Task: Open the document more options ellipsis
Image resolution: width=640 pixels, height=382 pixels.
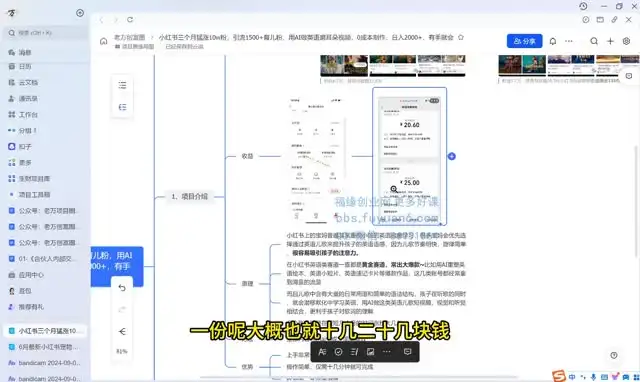Action: click(x=569, y=41)
